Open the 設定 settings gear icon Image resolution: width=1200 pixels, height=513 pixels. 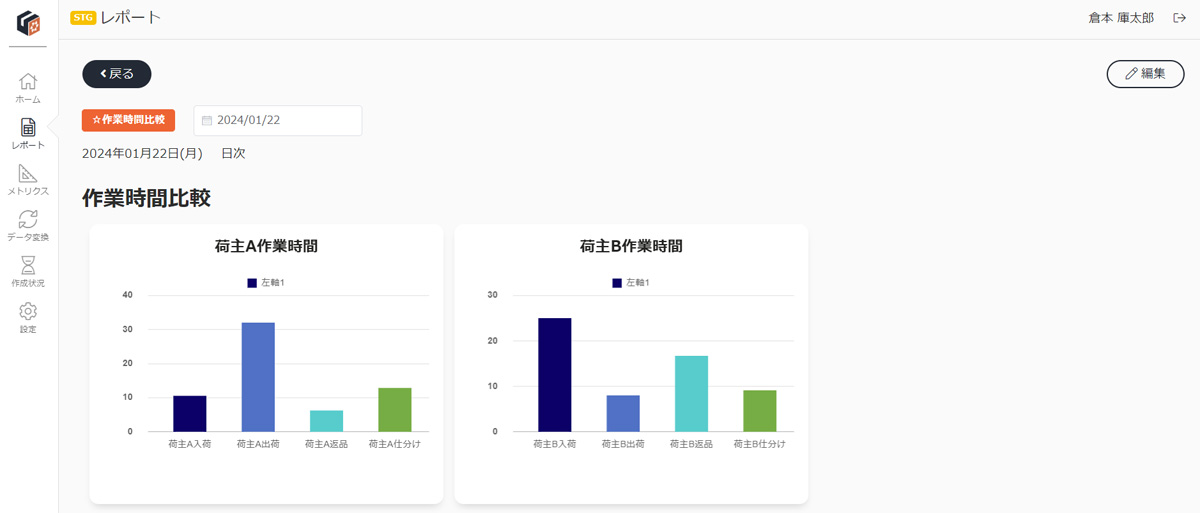click(28, 318)
